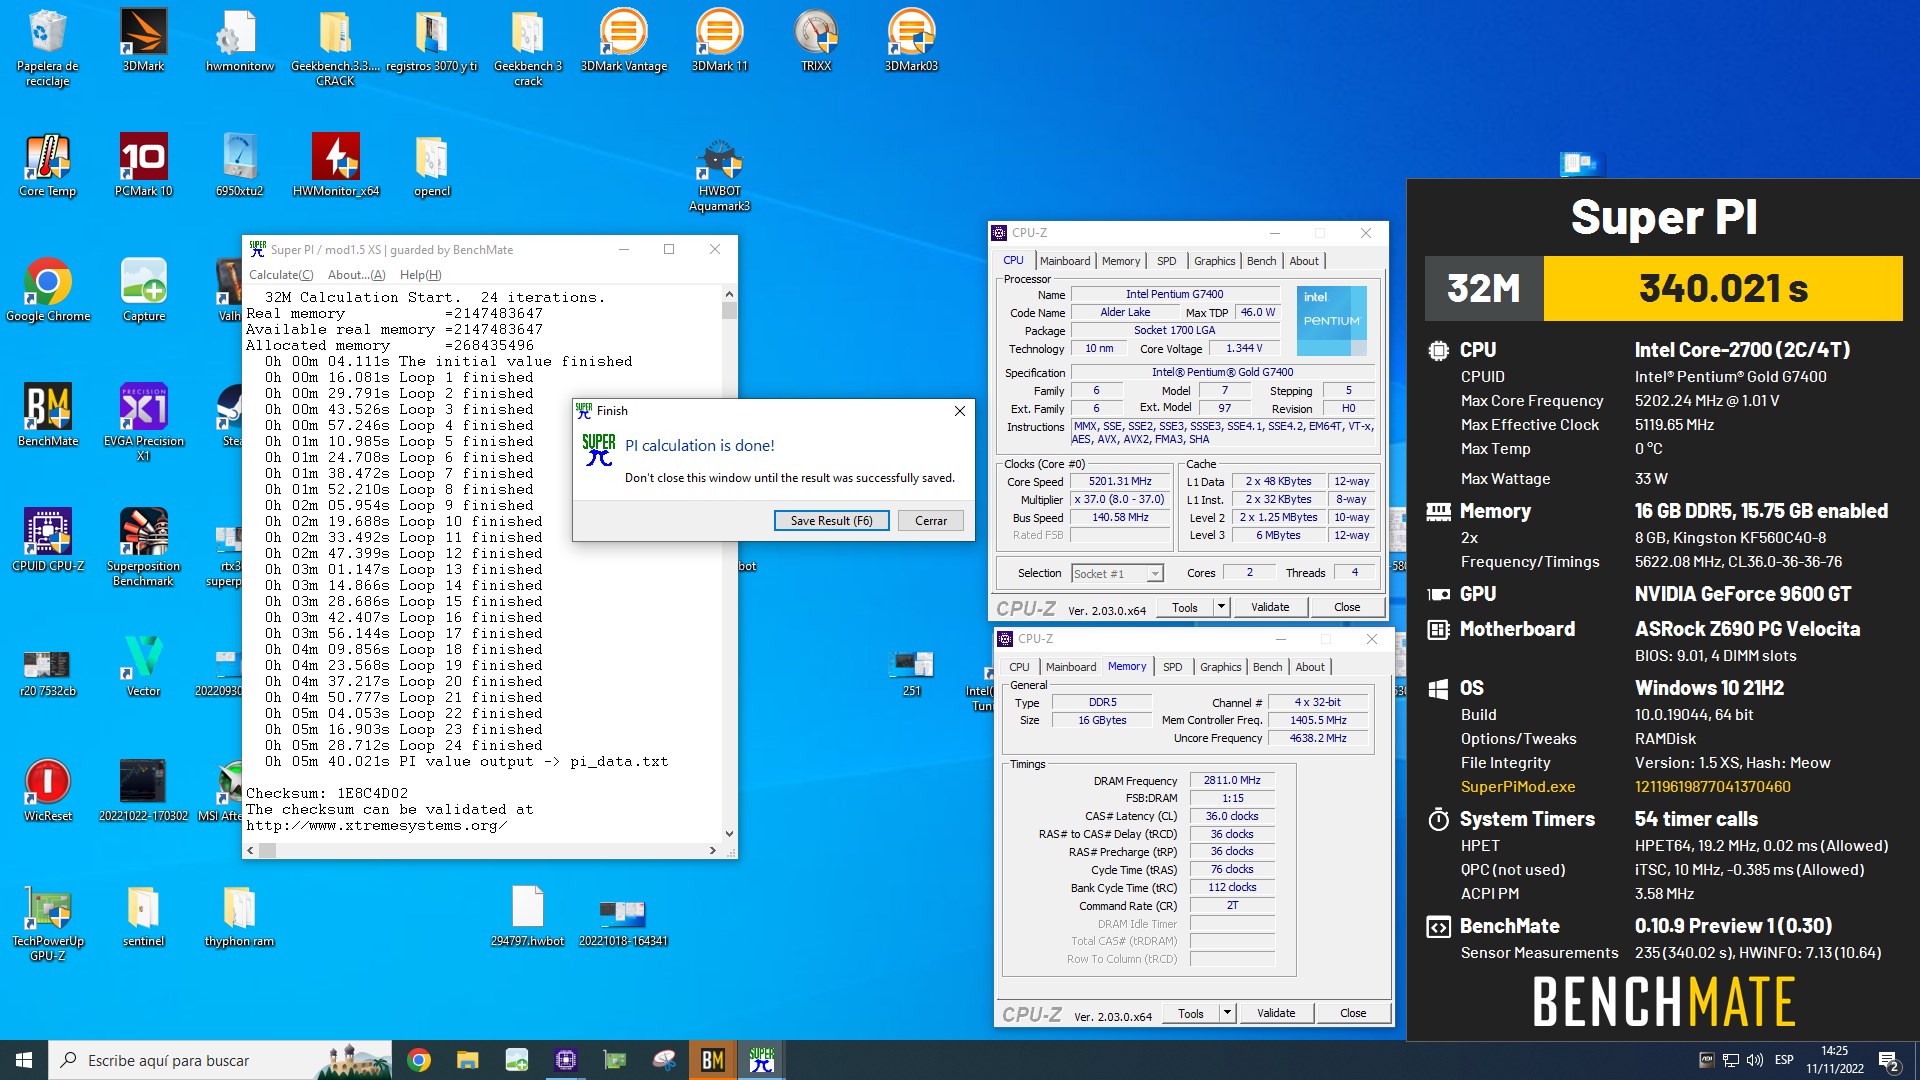Click Tools button in upper CPU-Z
1920x1080 pixels.
tap(1185, 607)
